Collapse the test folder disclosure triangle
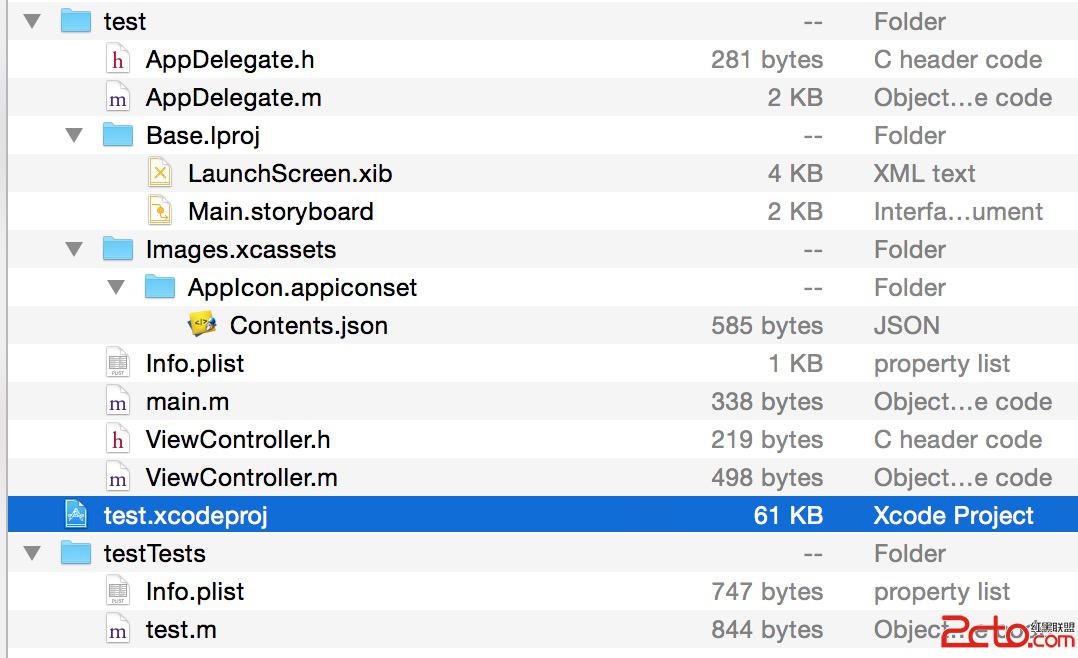 [32, 22]
